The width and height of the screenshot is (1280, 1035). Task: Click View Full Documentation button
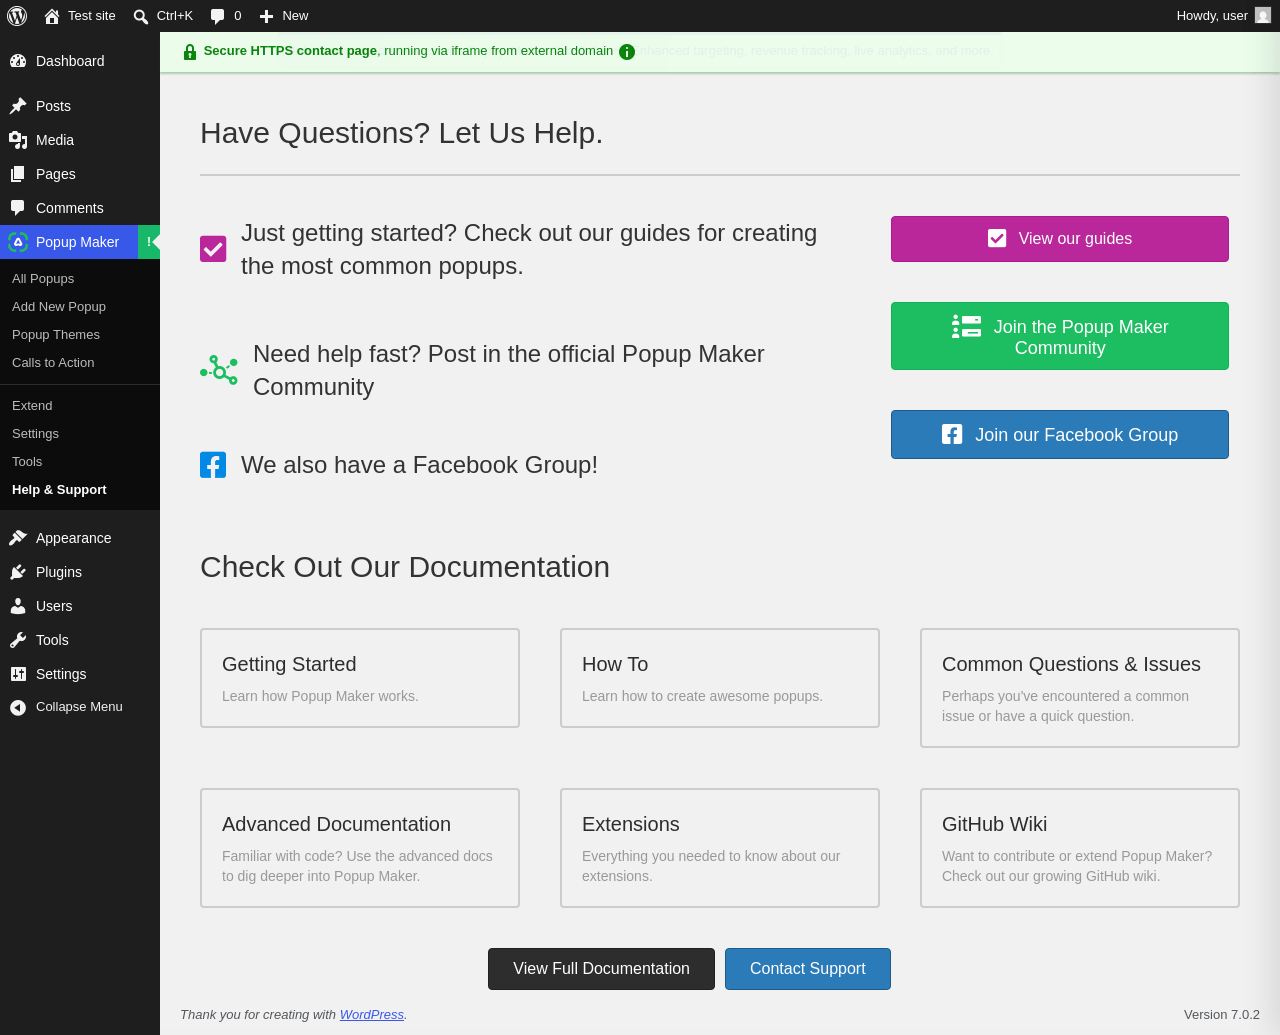click(601, 969)
